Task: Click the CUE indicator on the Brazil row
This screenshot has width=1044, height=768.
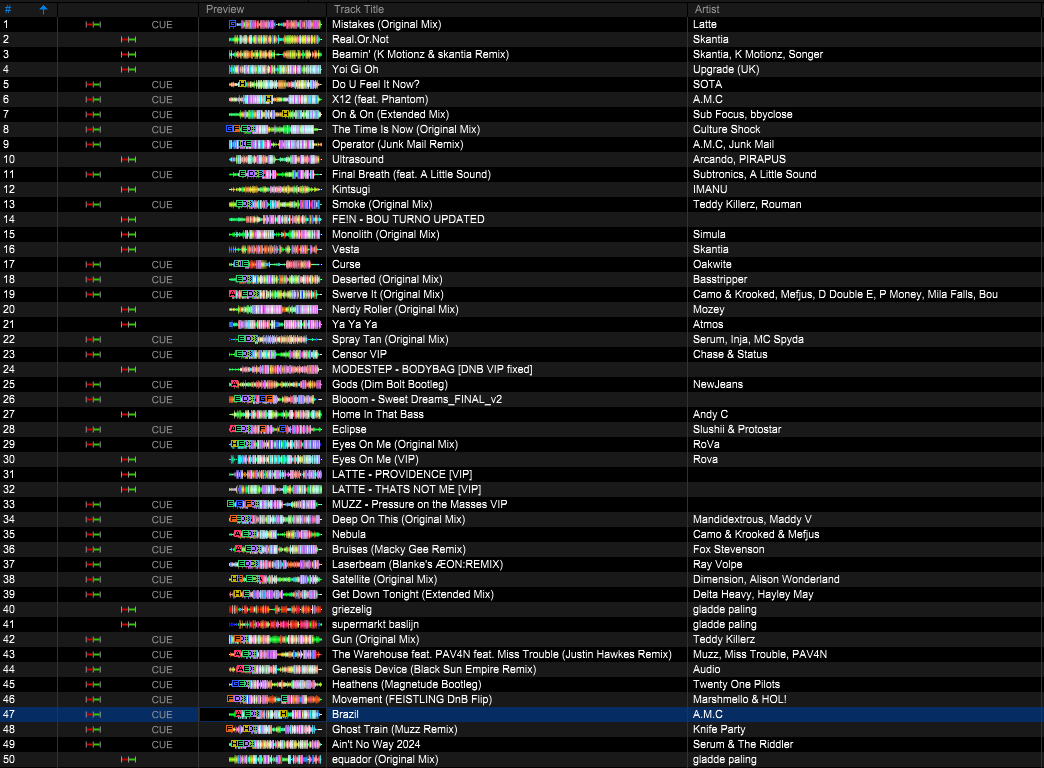Action: 162,715
